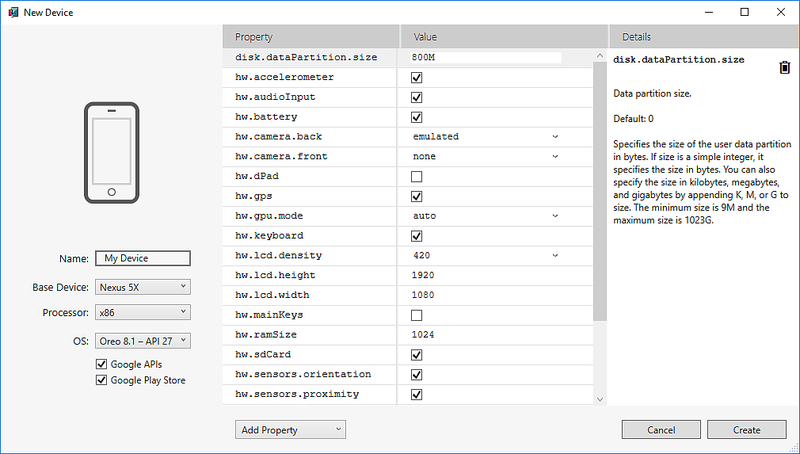Open the OS Oreo 8.1 dropdown
This screenshot has height=454, width=800.
click(x=142, y=340)
